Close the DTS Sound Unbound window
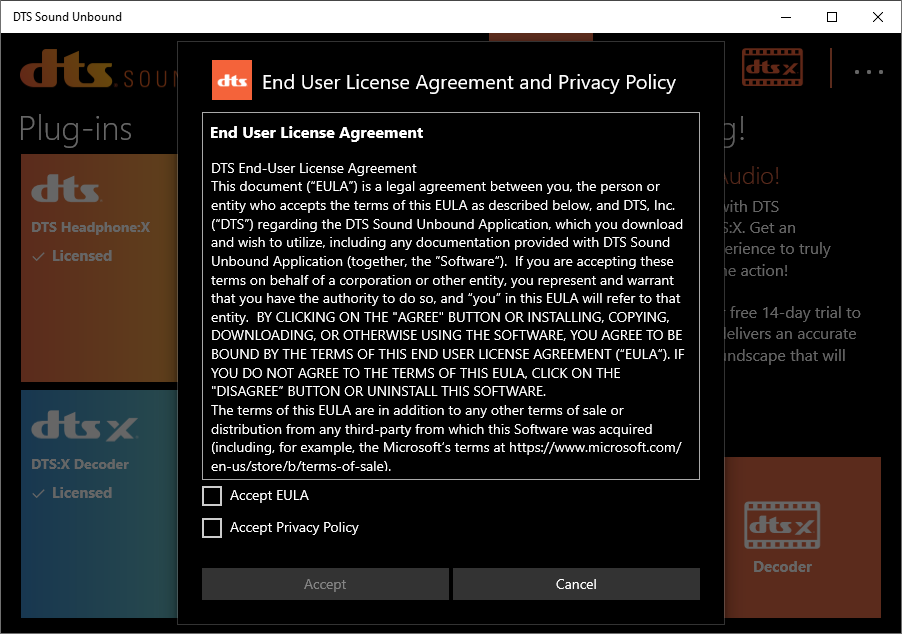This screenshot has width=902, height=634. click(878, 17)
